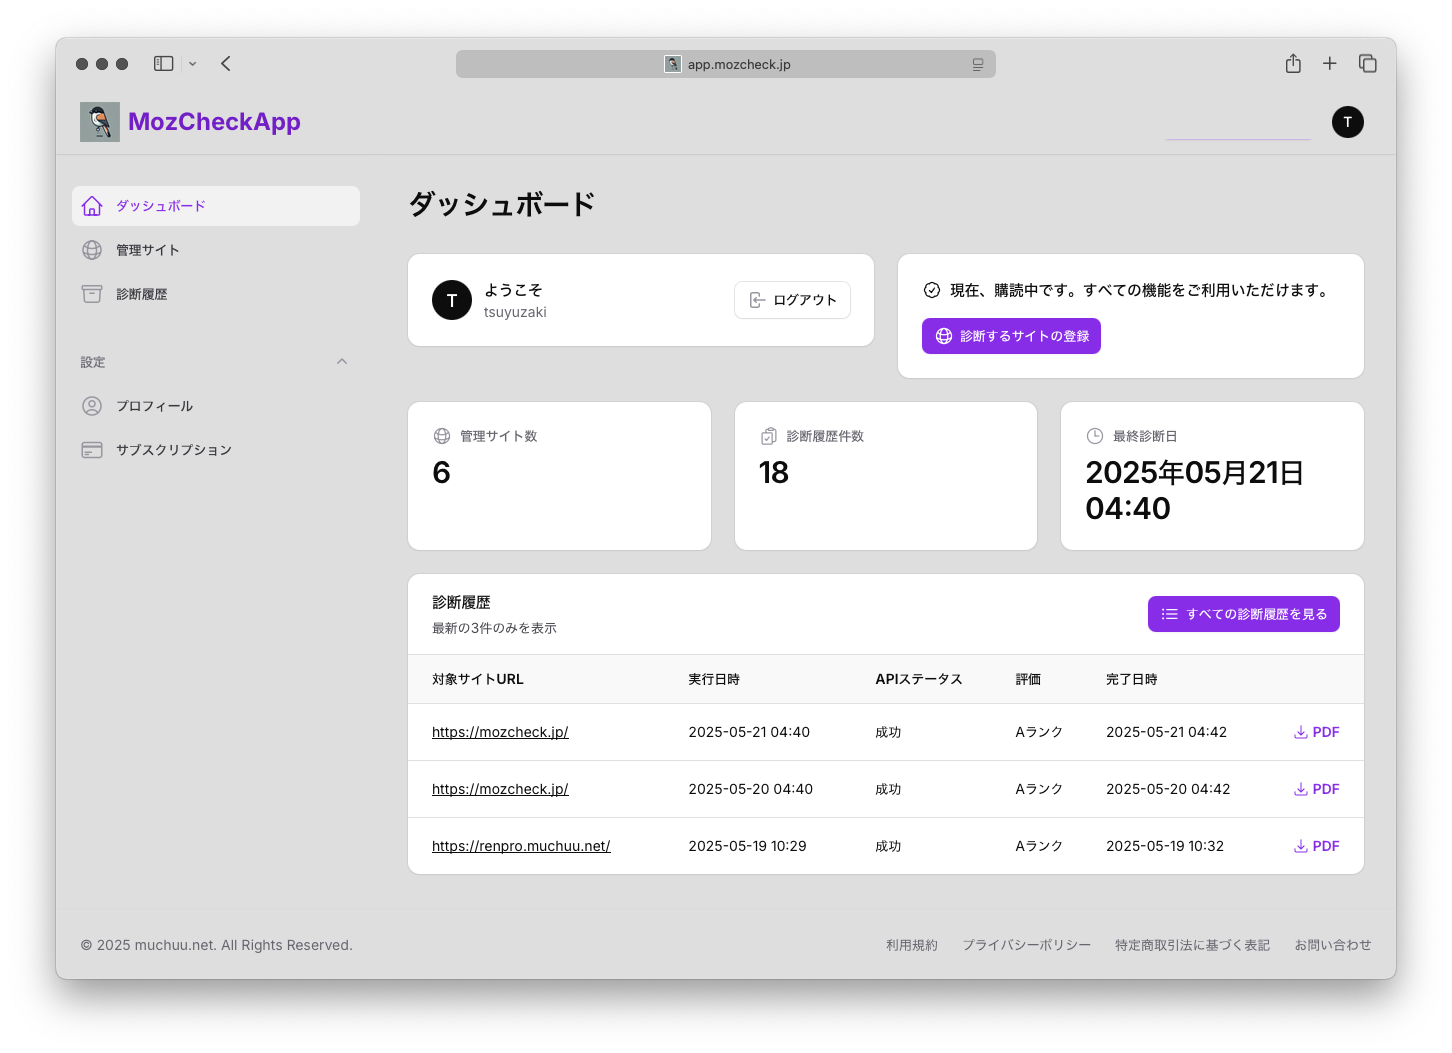1452x1053 pixels.
Task: Go to 診断履歴 in the sidebar
Action: click(141, 294)
